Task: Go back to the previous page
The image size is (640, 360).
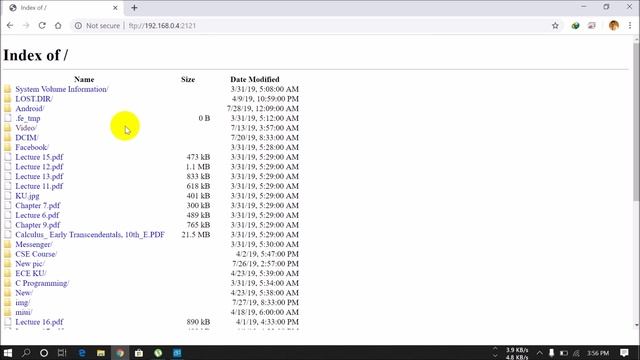Action: (10, 25)
